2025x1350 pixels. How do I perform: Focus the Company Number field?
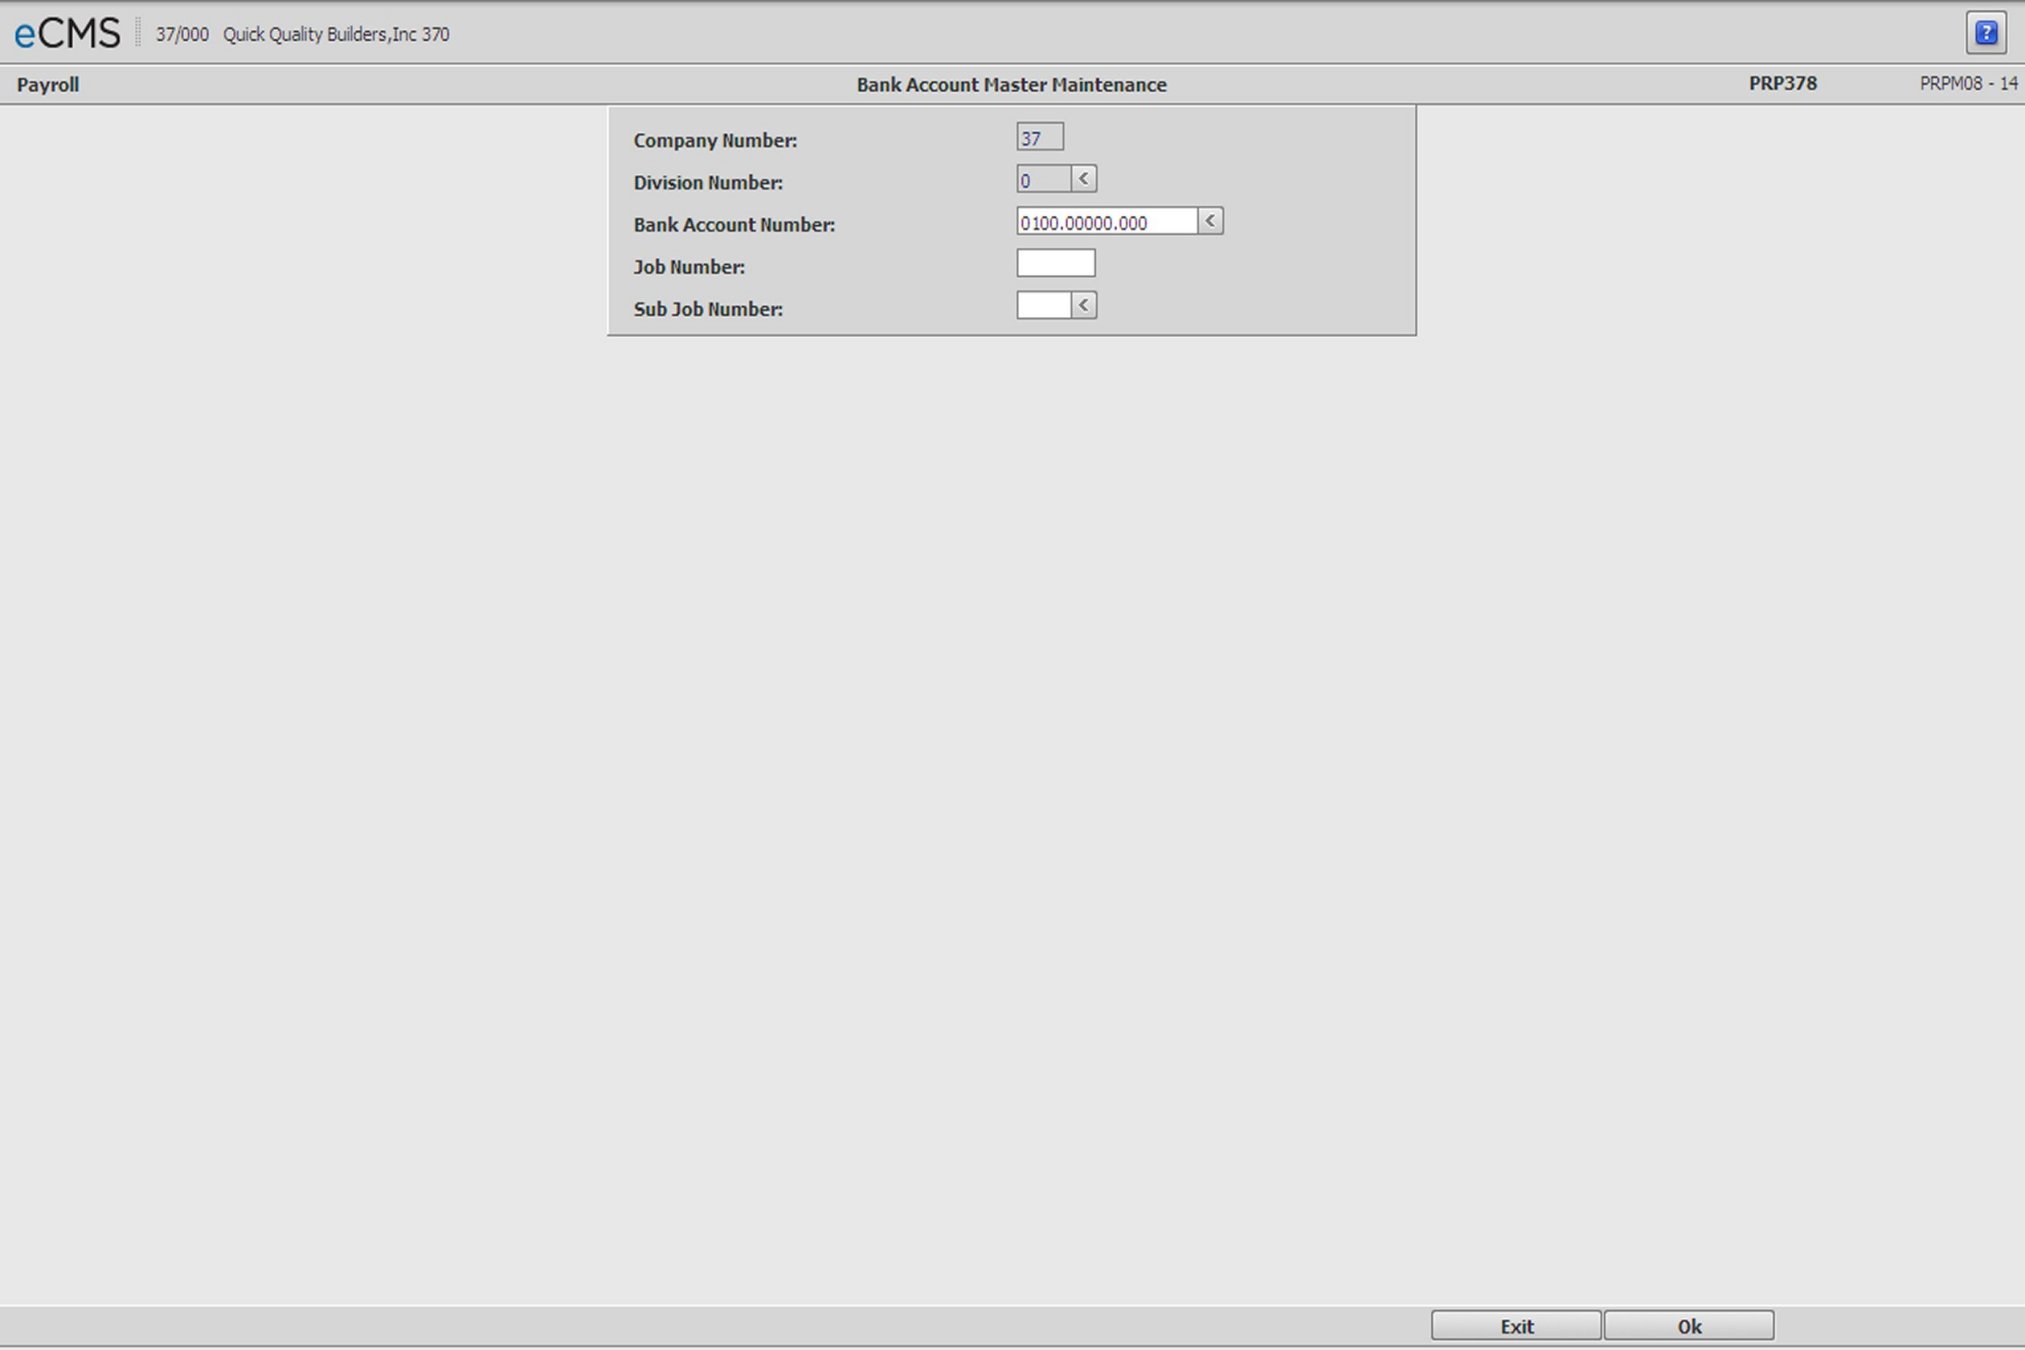1040,137
